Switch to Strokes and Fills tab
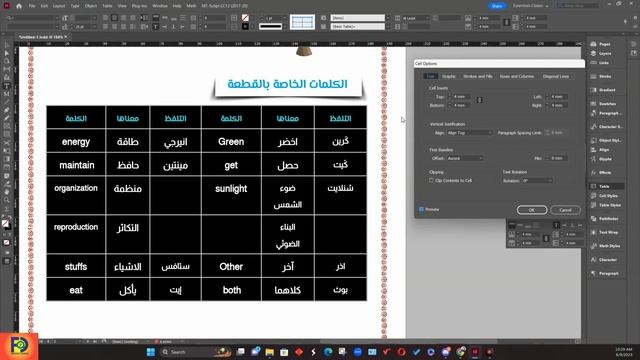 tap(478, 76)
